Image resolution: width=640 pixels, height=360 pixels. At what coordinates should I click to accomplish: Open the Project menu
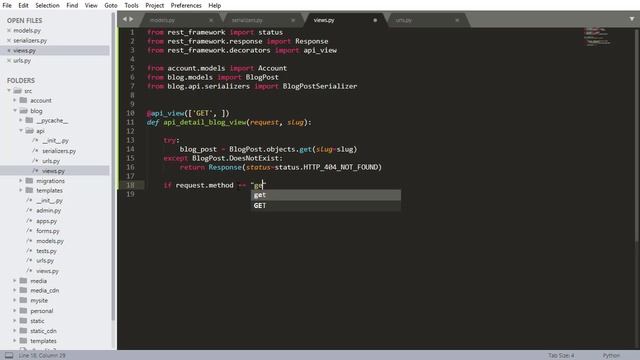(155, 5)
